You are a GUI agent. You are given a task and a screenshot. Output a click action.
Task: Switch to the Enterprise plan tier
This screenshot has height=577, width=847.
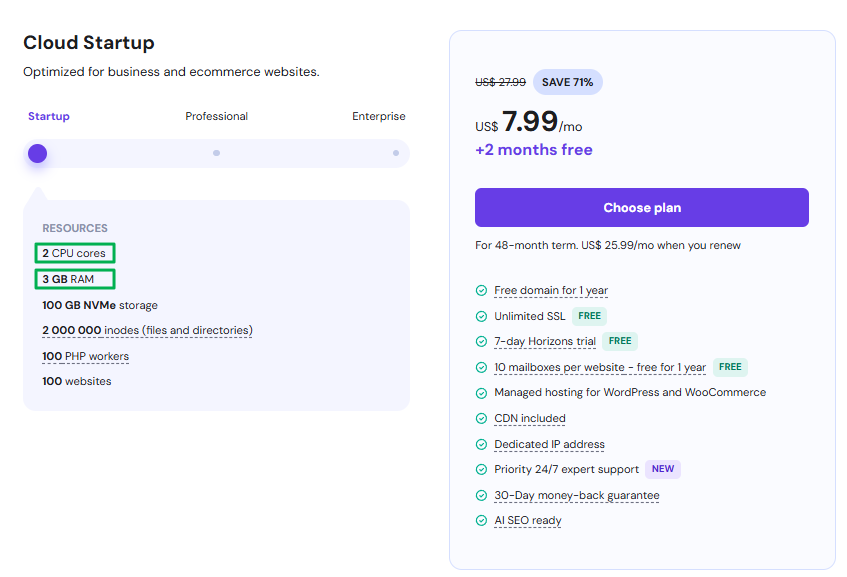pyautogui.click(x=378, y=116)
